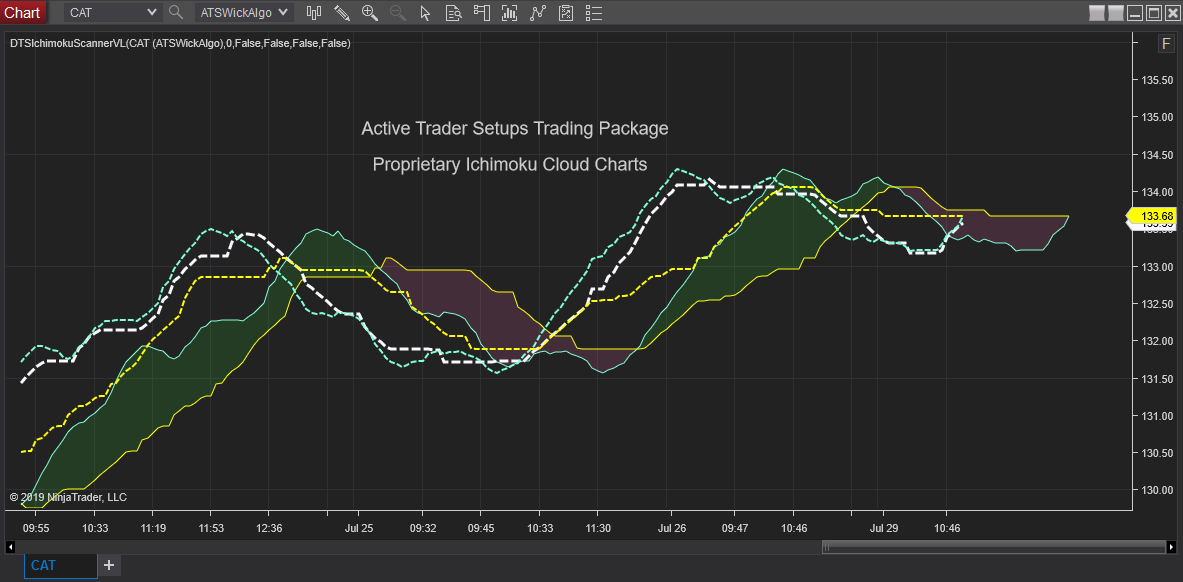1183x582 pixels.
Task: Select 'Active Trader Setups Trading Package' text
Action: 515,128
